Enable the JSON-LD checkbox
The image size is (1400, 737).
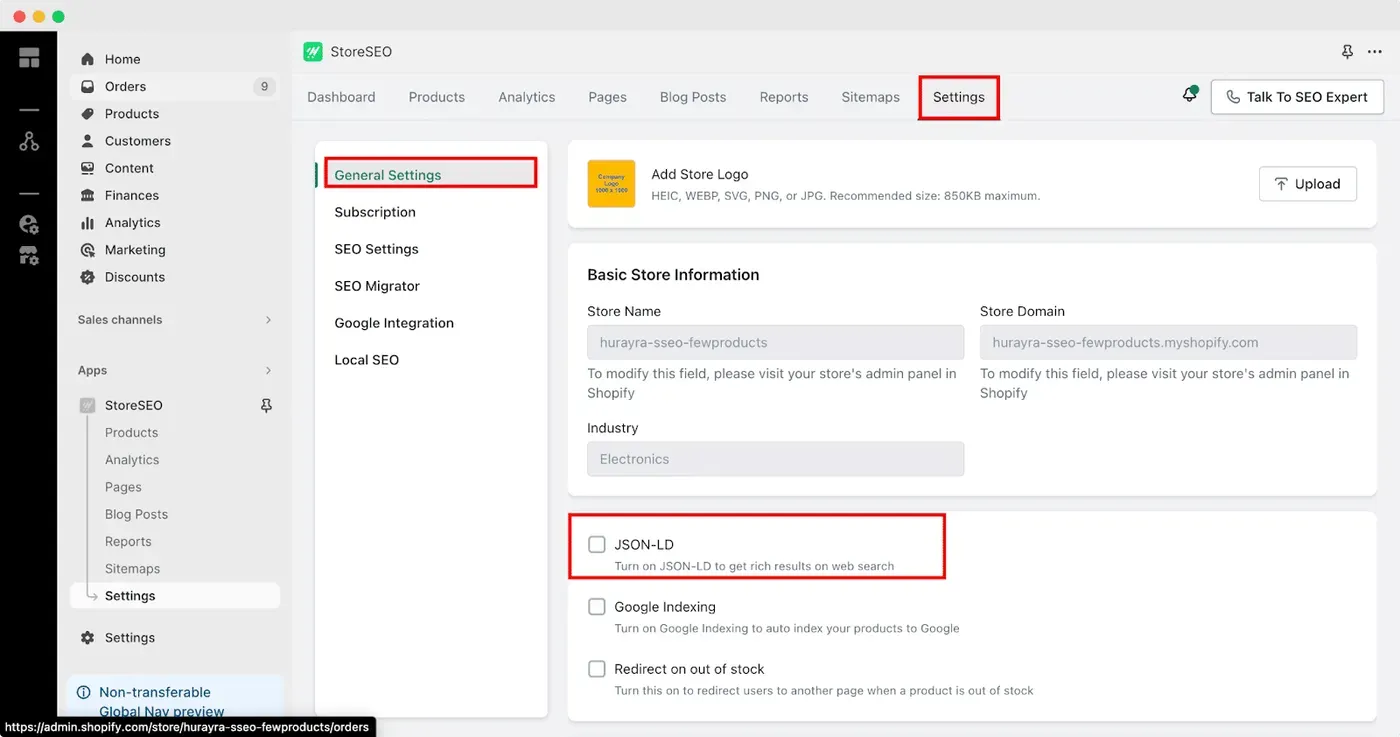click(x=597, y=545)
